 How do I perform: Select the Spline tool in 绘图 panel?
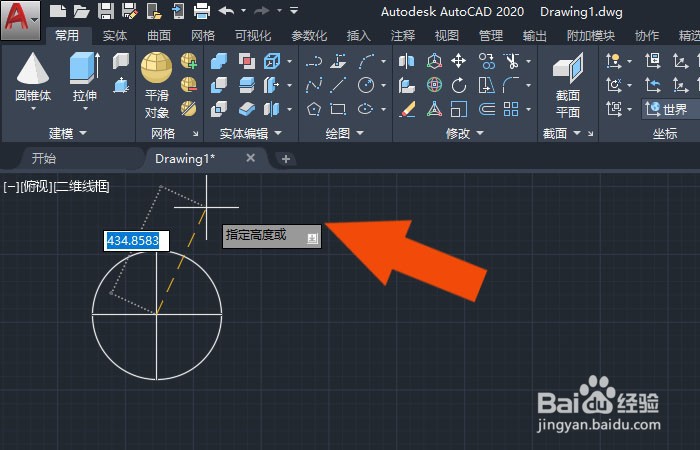coord(314,85)
